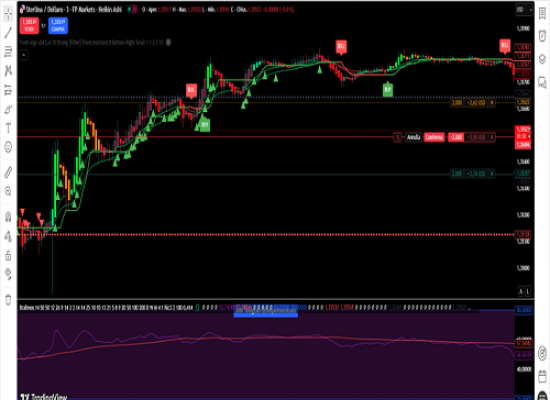Viewport: 550px width, 400px height.
Task: Click the blue Compra buy button
Action: 58,25
